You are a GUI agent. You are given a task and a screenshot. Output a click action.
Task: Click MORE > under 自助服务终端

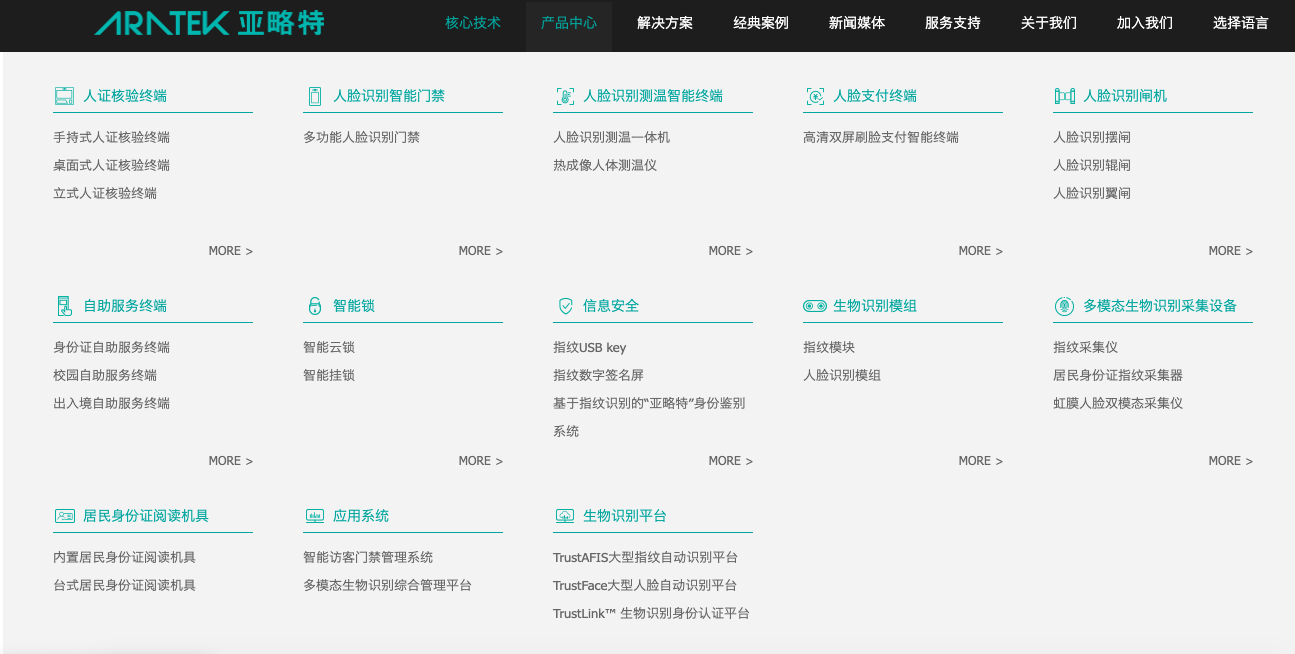point(230,461)
